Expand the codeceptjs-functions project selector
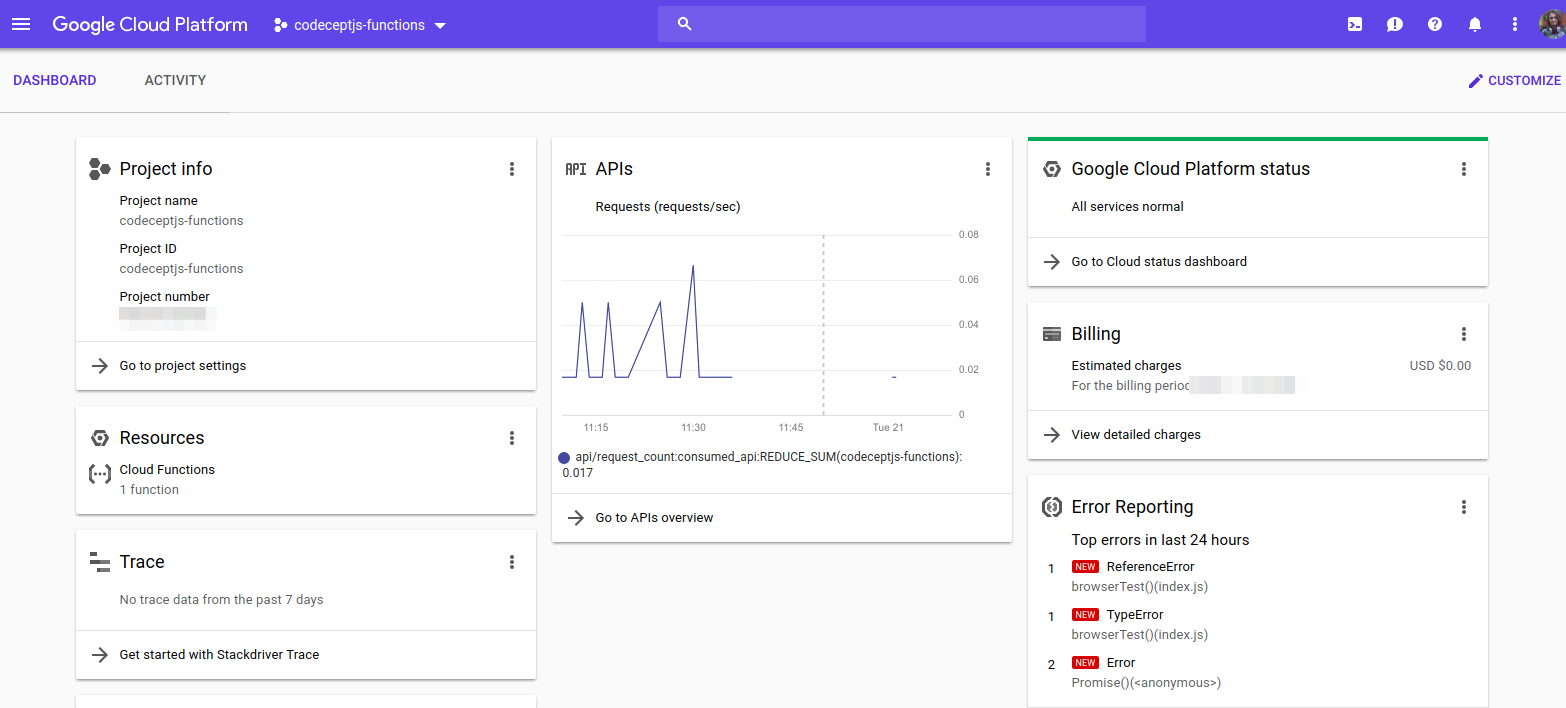1566x708 pixels. click(x=360, y=25)
